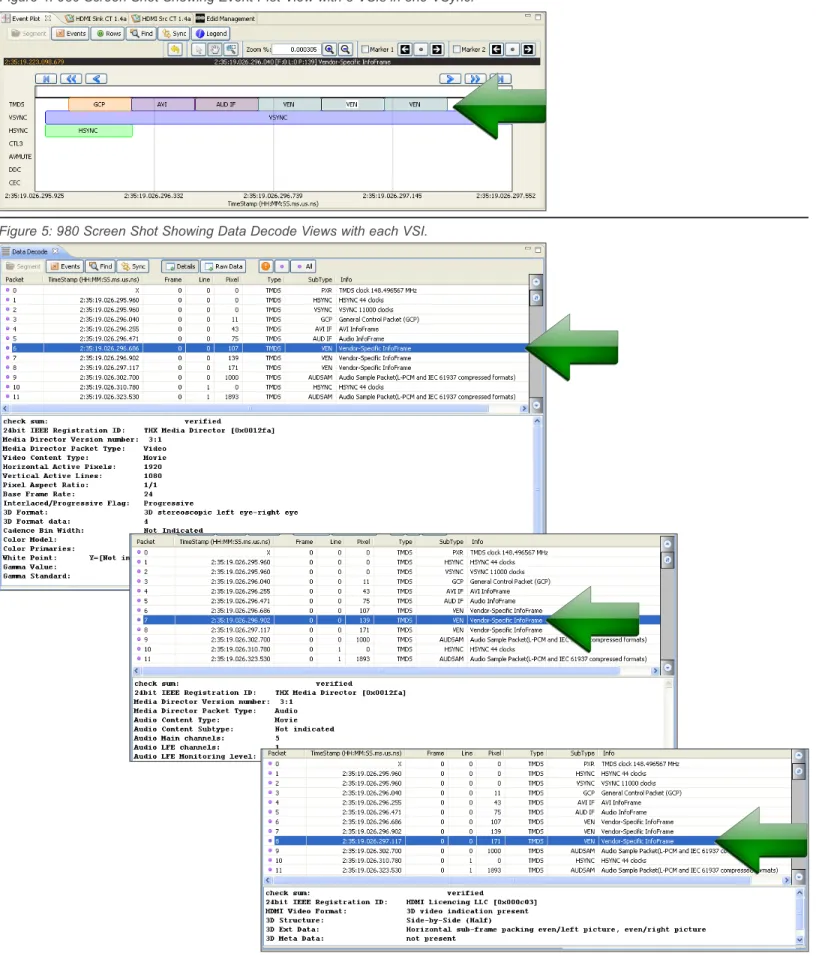
Task: Center Marker 2 using its dot button
Action: [512, 49]
